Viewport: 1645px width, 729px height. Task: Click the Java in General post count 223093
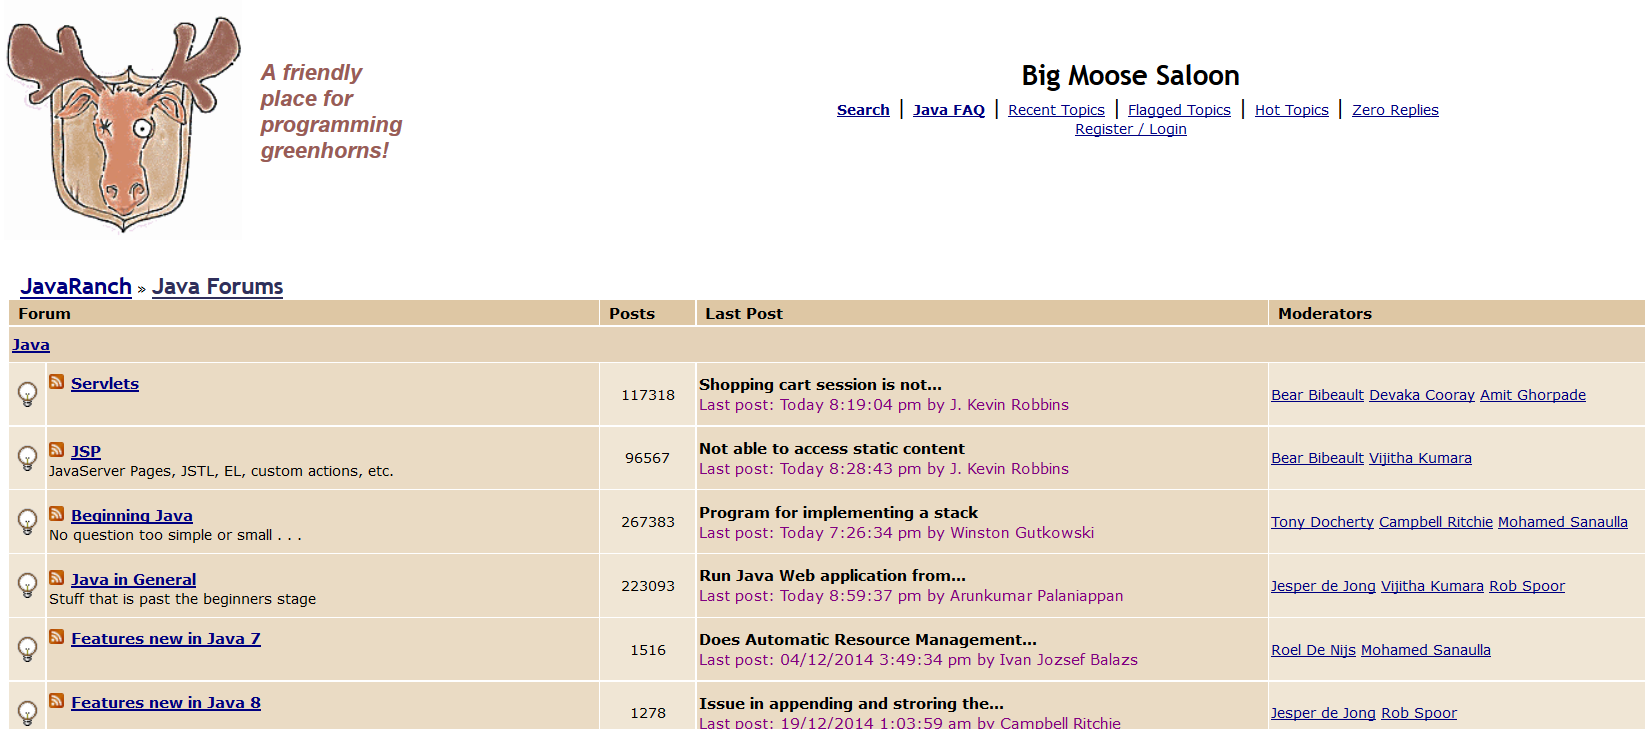tap(648, 586)
